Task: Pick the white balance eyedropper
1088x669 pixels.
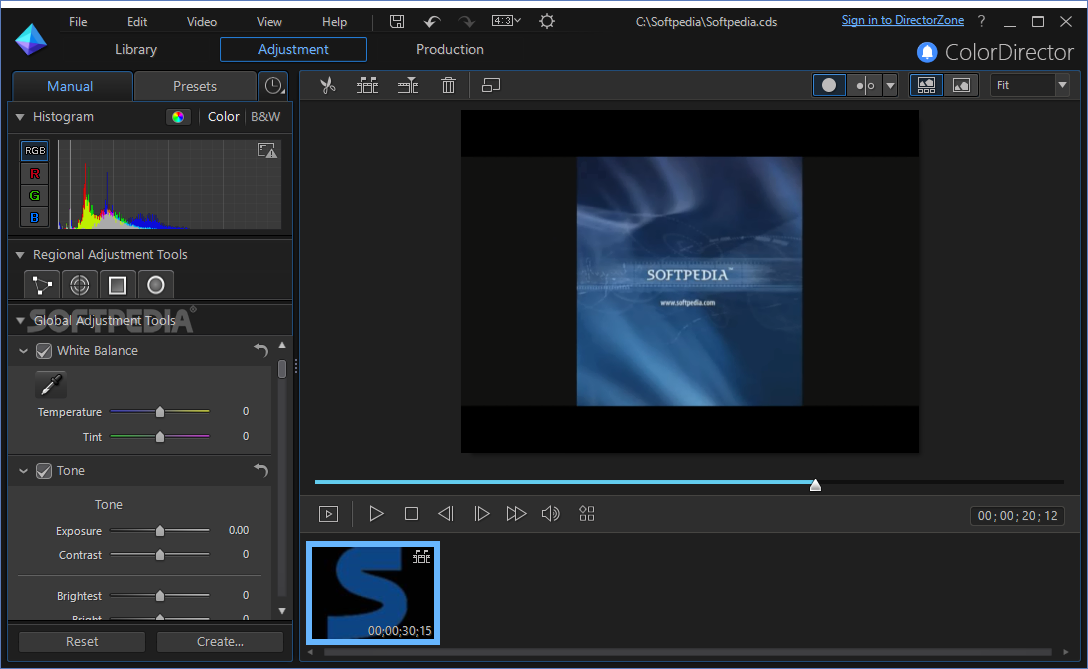Action: (51, 384)
